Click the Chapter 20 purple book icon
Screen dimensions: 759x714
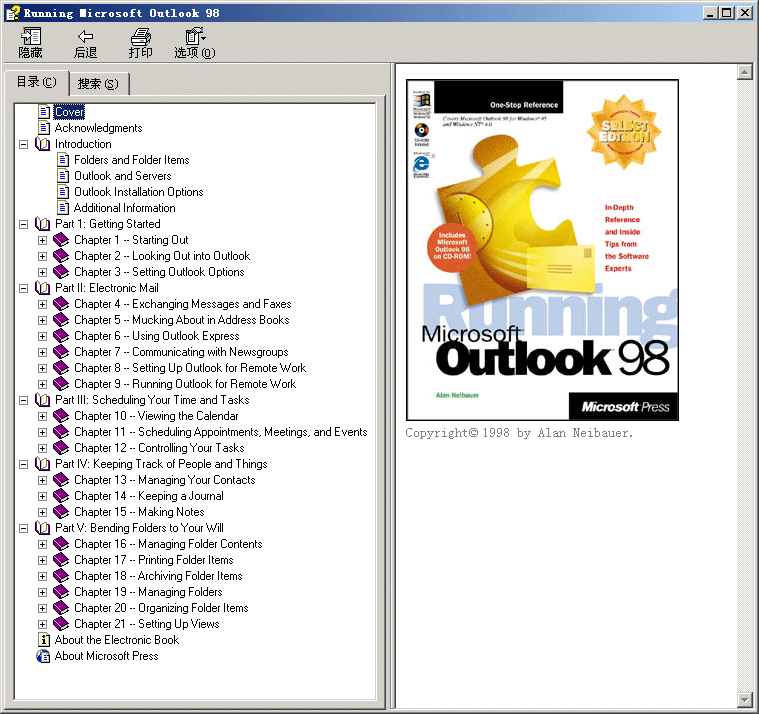coord(61,608)
